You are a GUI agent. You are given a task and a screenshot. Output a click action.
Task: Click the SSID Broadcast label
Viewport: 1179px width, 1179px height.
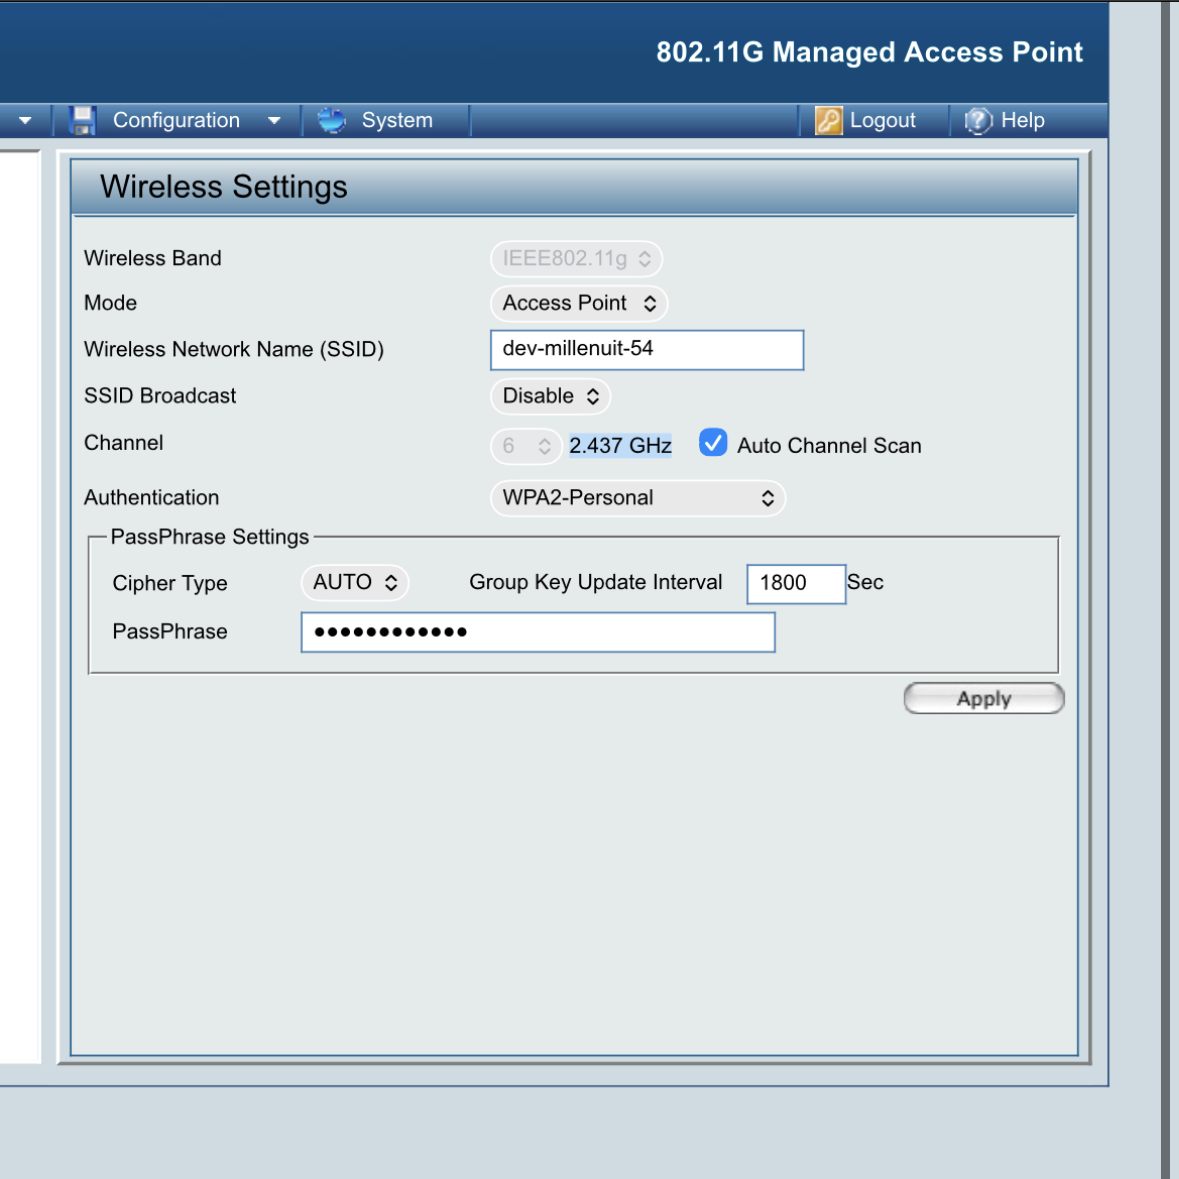click(x=160, y=396)
